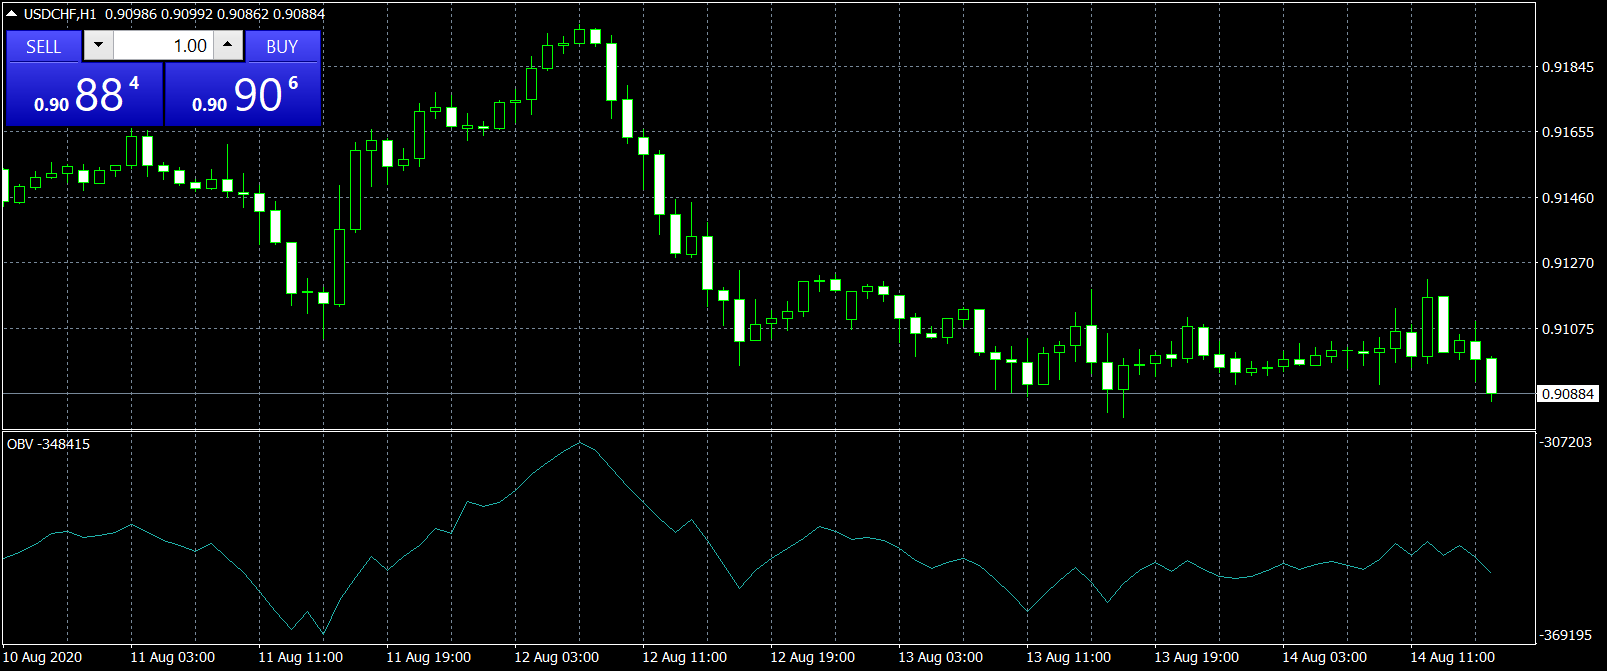Viewport: 1607px width, 671px height.
Task: Click the sell price 0.90884 tile
Action: tap(85, 95)
